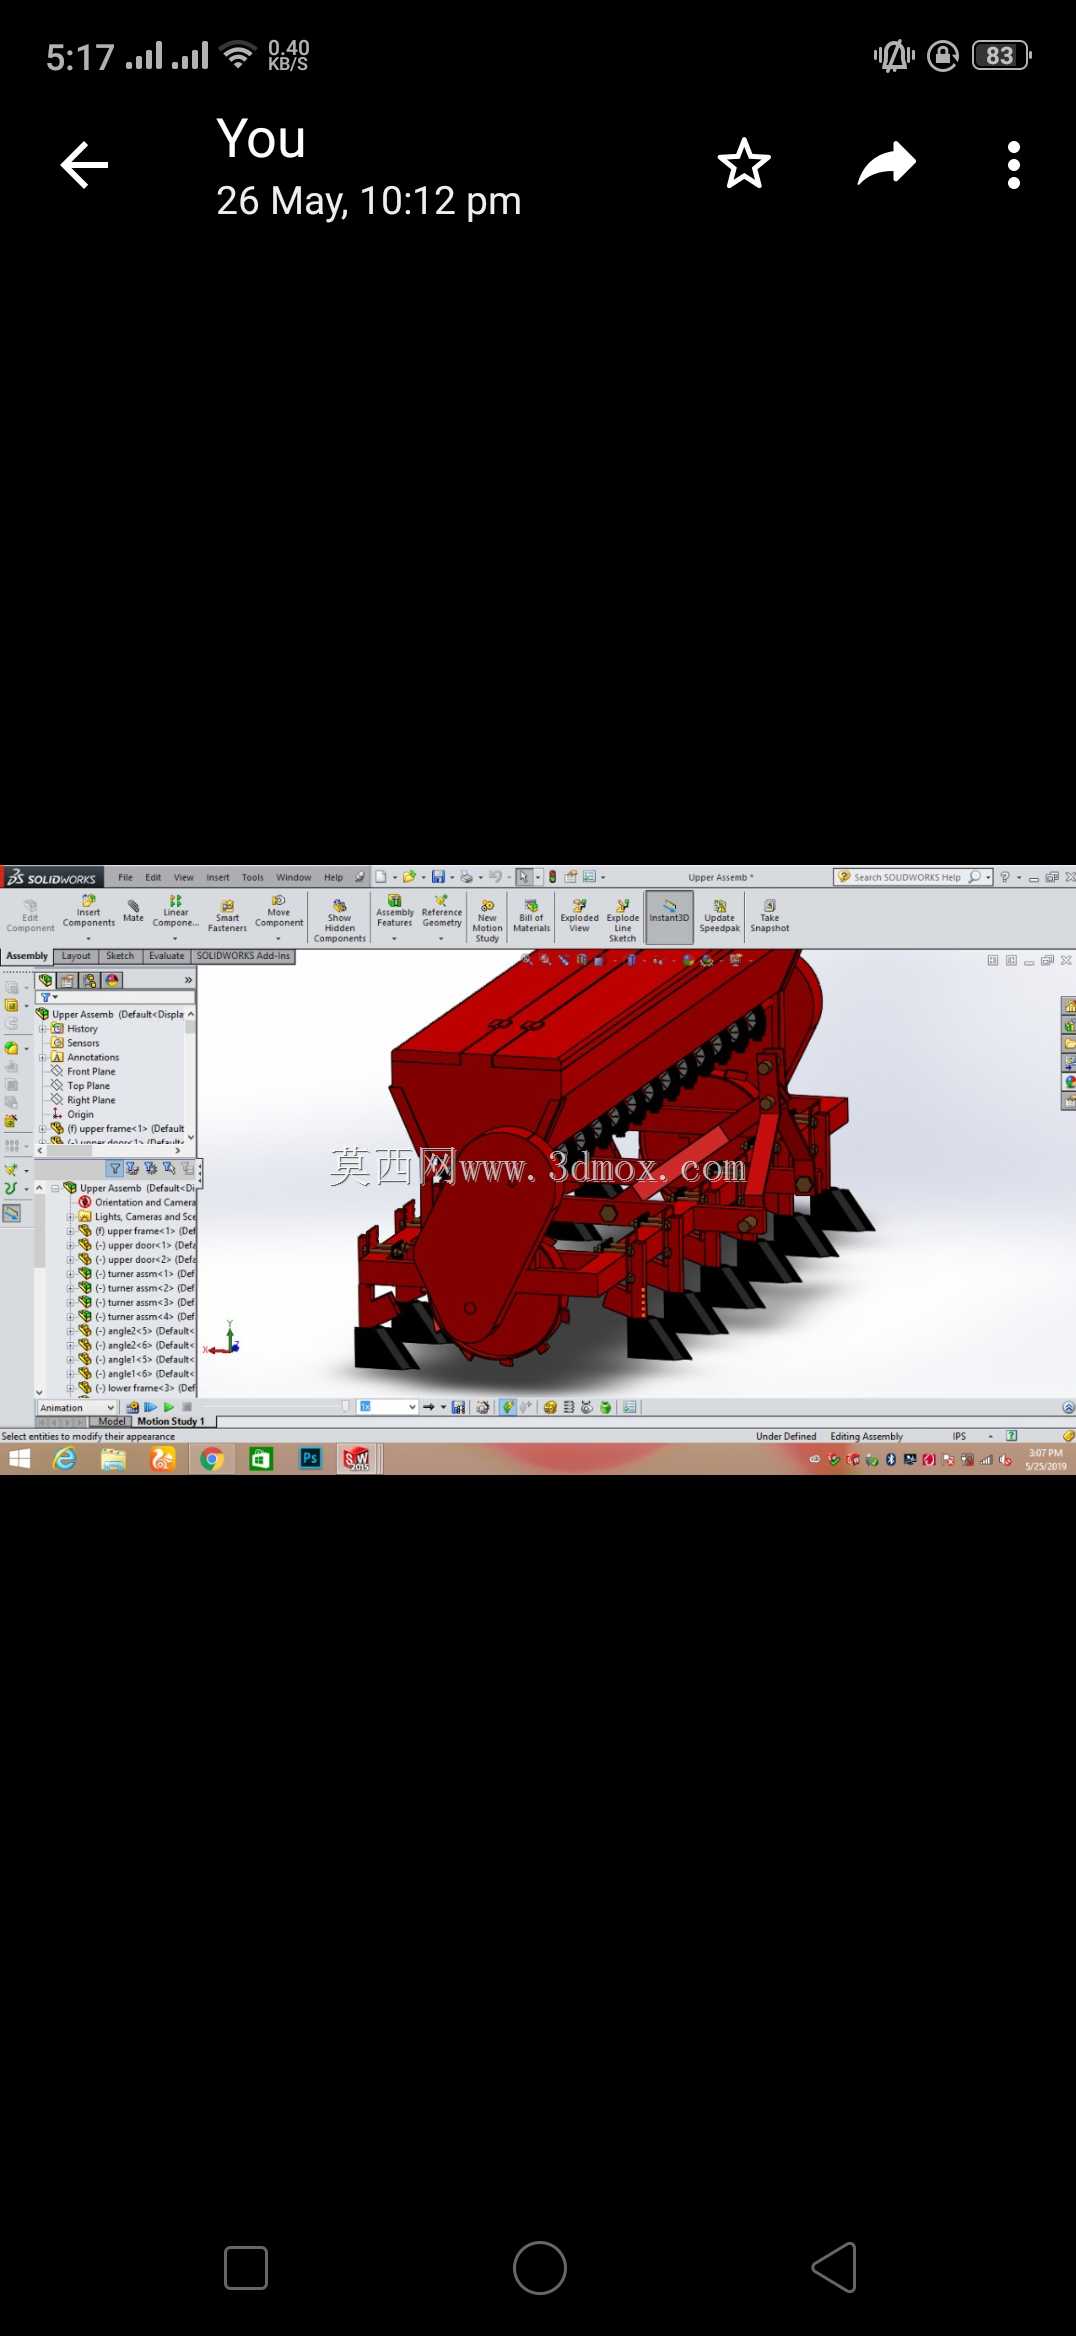This screenshot has width=1076, height=2336.
Task: Switch to the Sketch tab
Action: (x=120, y=956)
